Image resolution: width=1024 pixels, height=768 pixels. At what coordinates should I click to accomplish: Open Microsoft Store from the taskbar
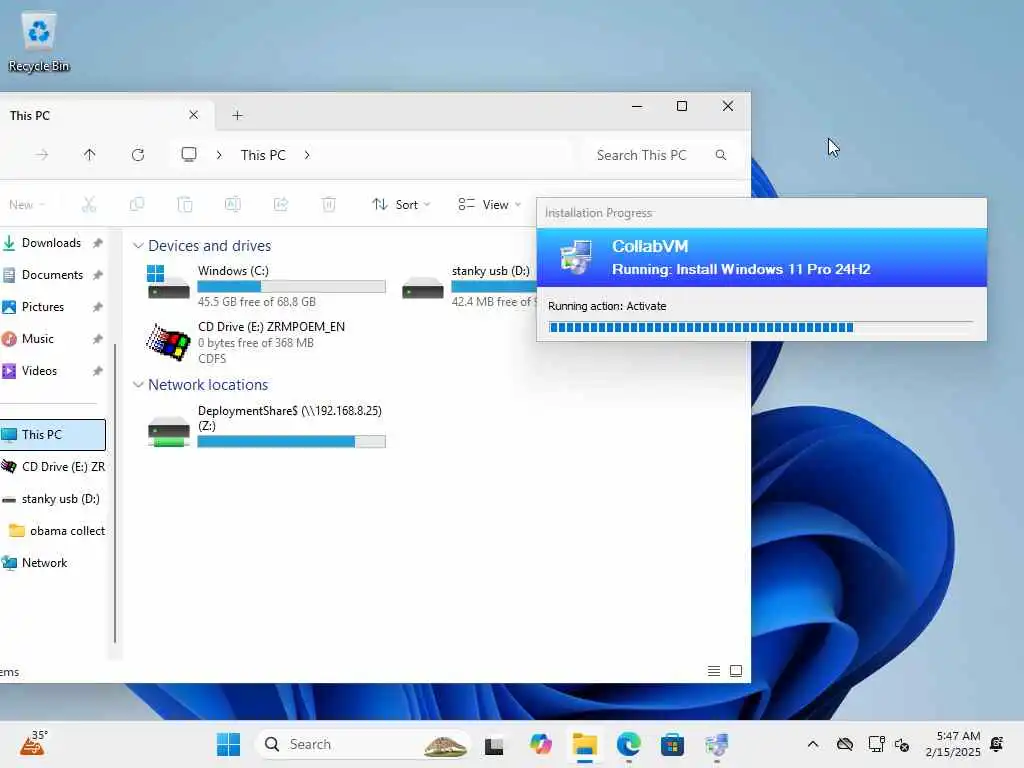(672, 744)
